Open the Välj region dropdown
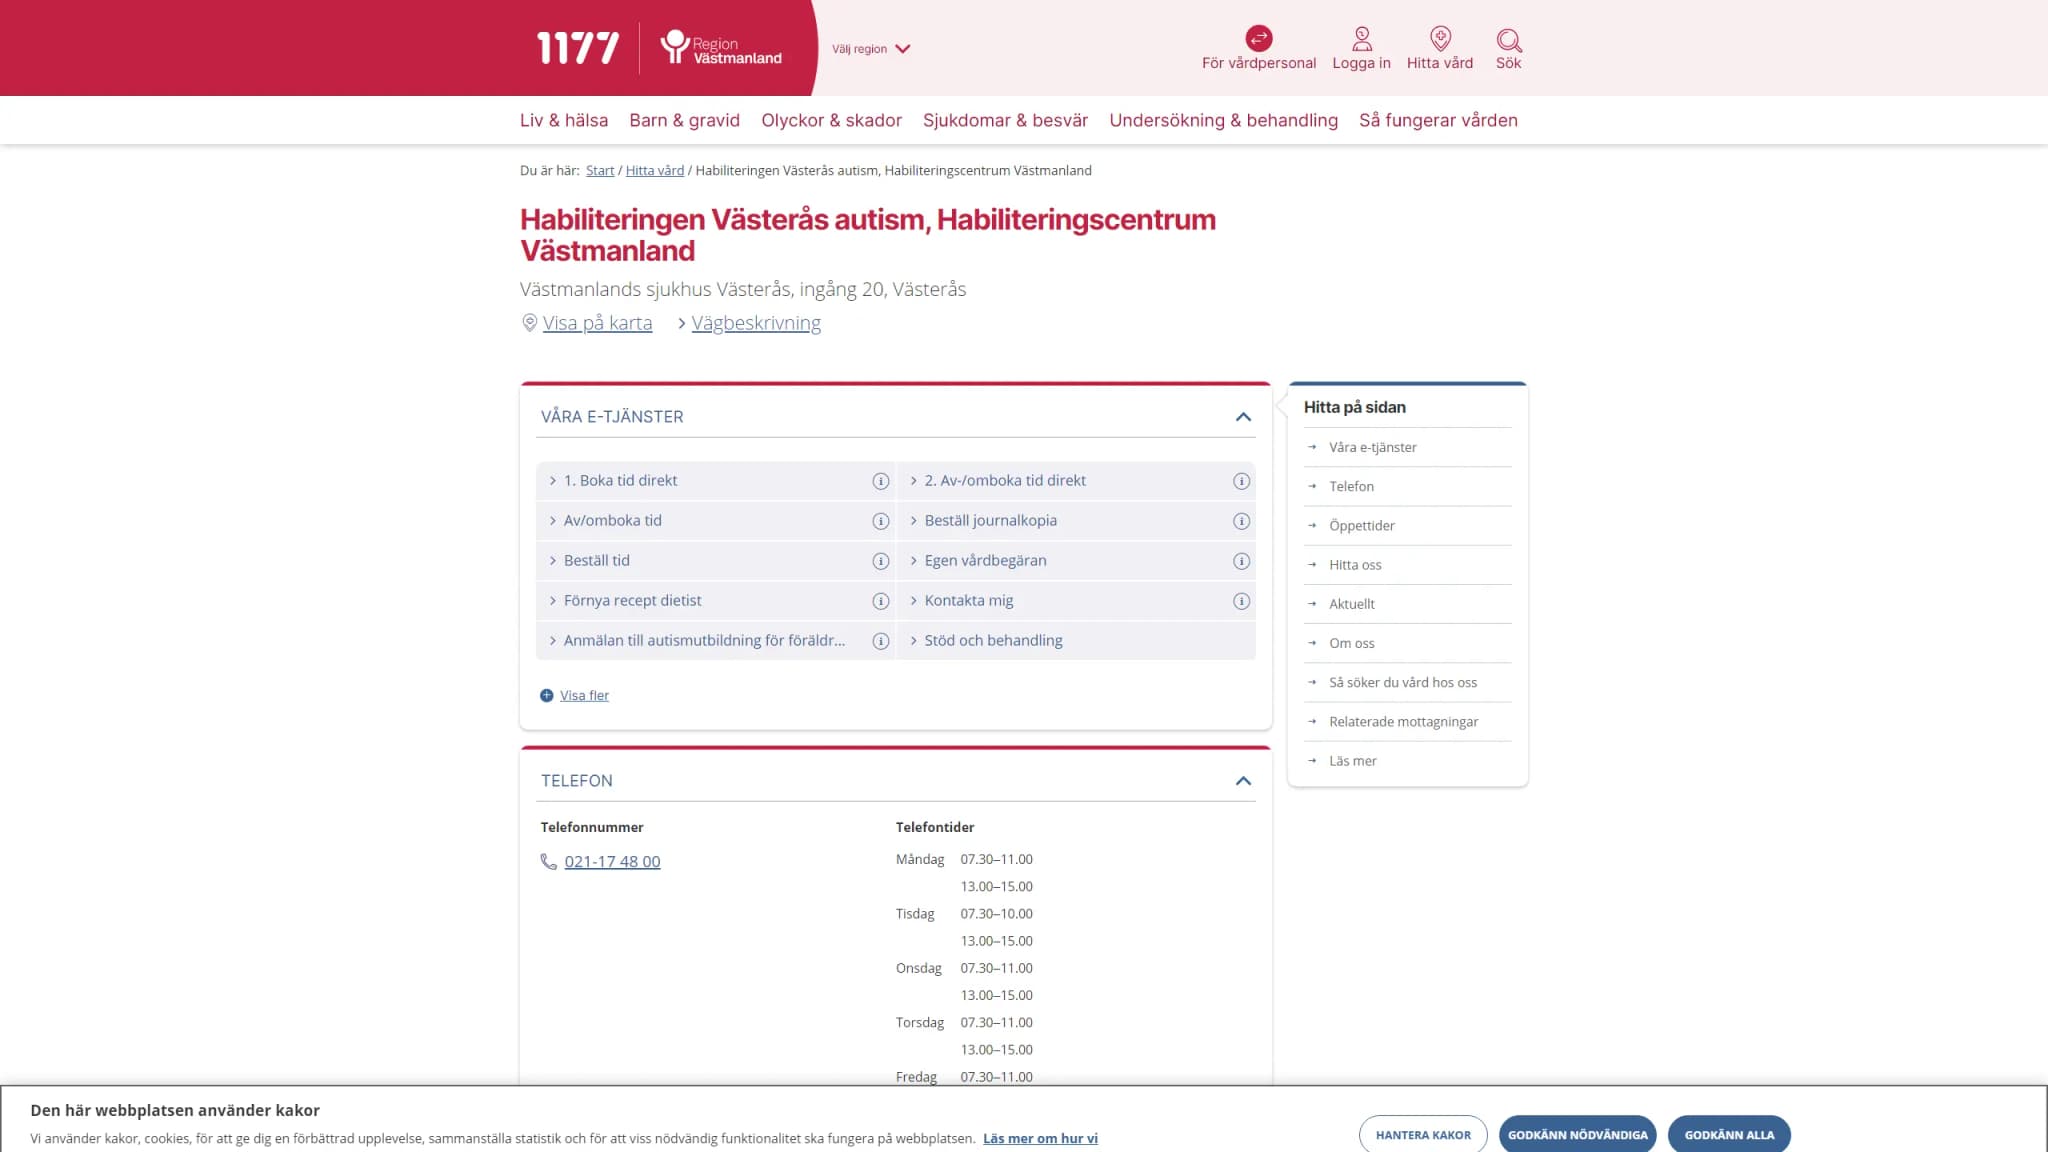This screenshot has width=2048, height=1152. click(x=871, y=48)
